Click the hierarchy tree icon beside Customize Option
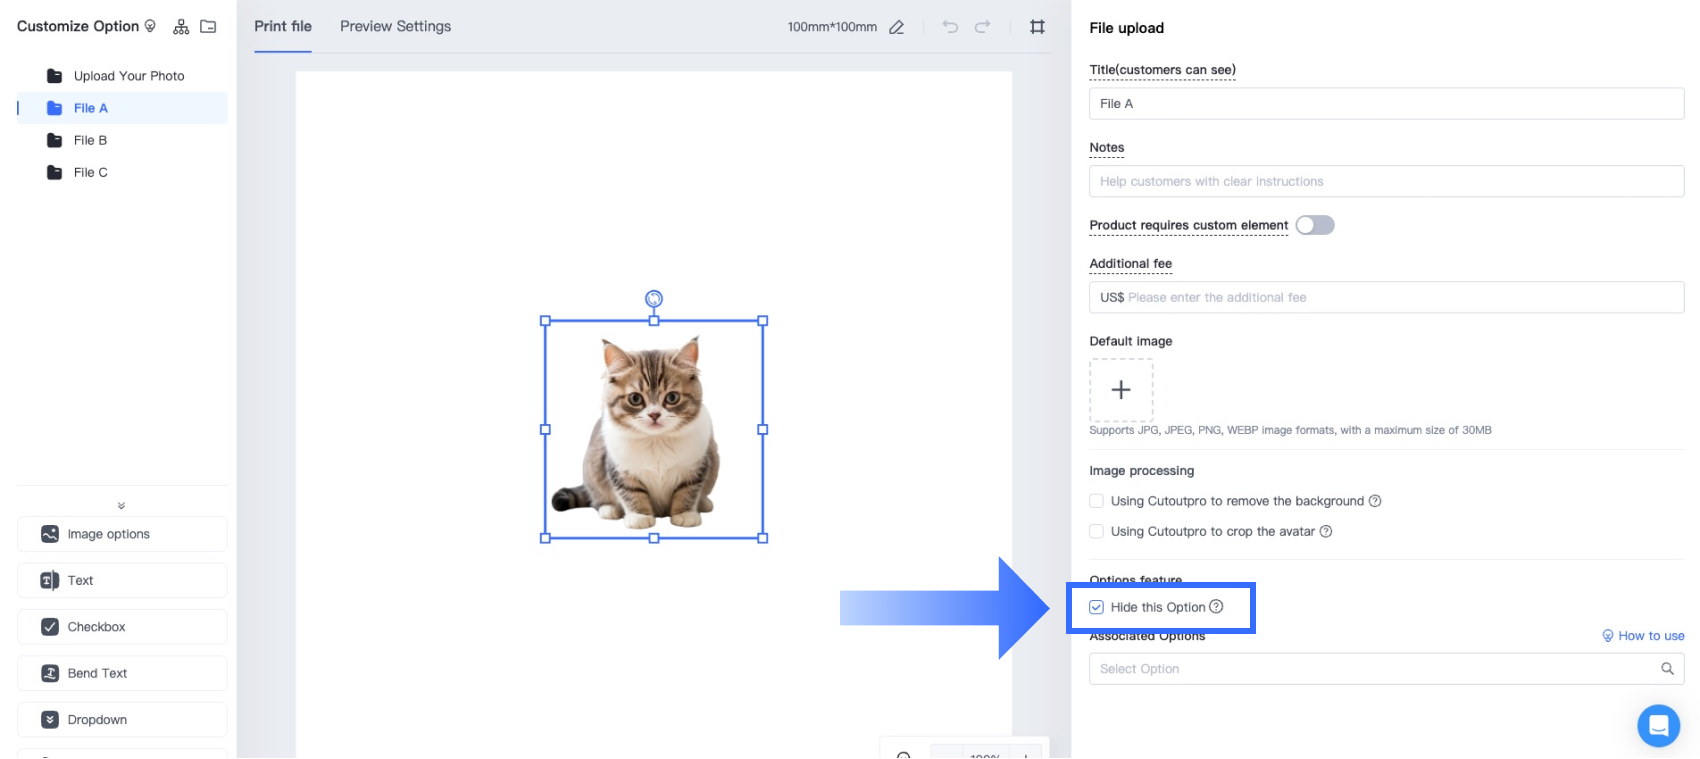The width and height of the screenshot is (1700, 759). 181,27
